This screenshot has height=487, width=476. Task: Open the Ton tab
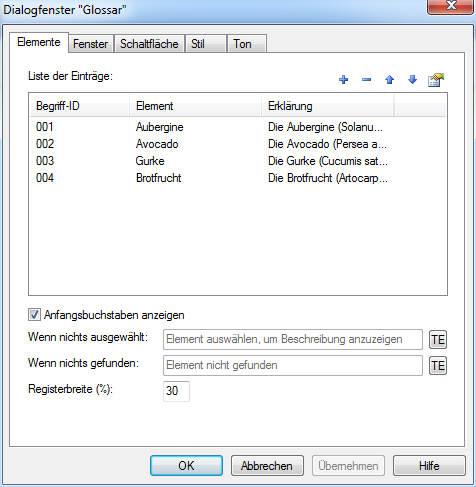(247, 44)
